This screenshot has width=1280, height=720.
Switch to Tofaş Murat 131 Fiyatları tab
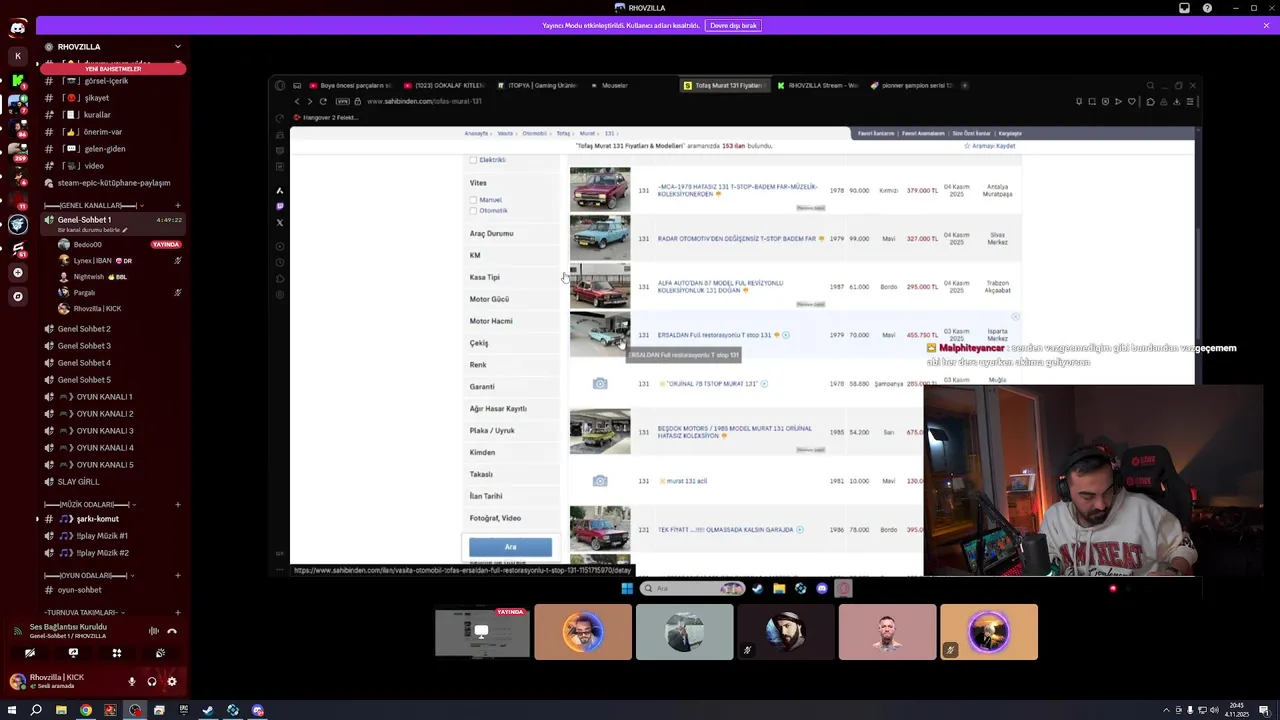coord(723,86)
